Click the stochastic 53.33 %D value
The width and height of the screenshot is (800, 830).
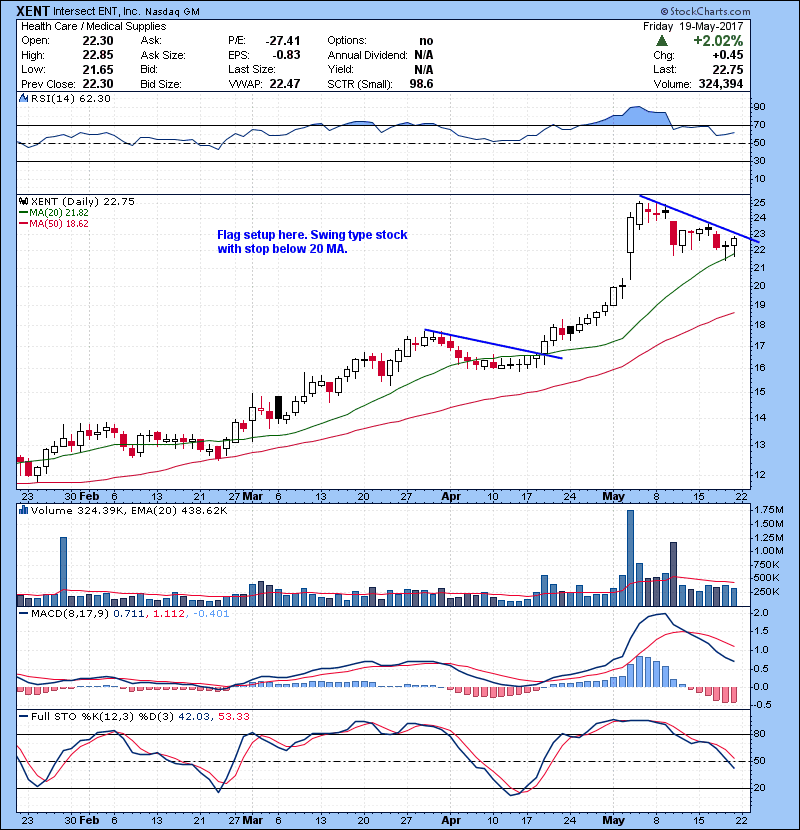click(233, 716)
